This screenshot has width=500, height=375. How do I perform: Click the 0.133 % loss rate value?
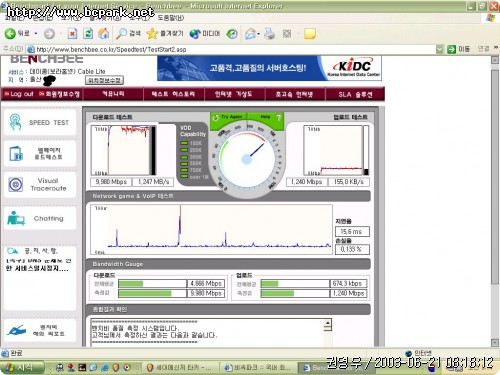pyautogui.click(x=352, y=249)
